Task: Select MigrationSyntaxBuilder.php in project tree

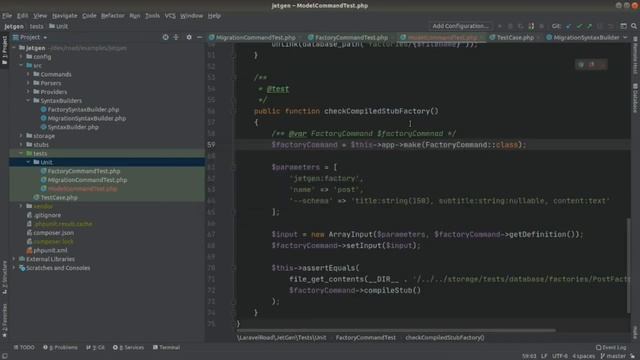Action: point(87,118)
